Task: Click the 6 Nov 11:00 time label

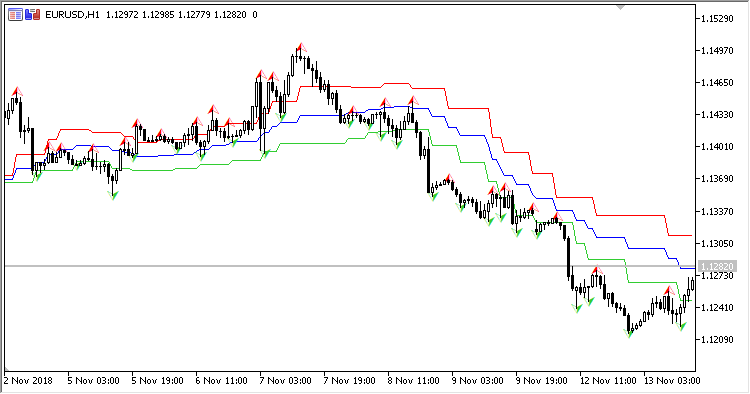Action: 221,381
